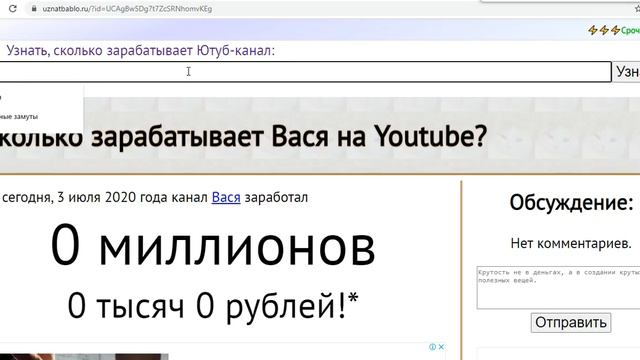Click the padlock site security icon
The height and width of the screenshot is (360, 640).
pos(34,9)
